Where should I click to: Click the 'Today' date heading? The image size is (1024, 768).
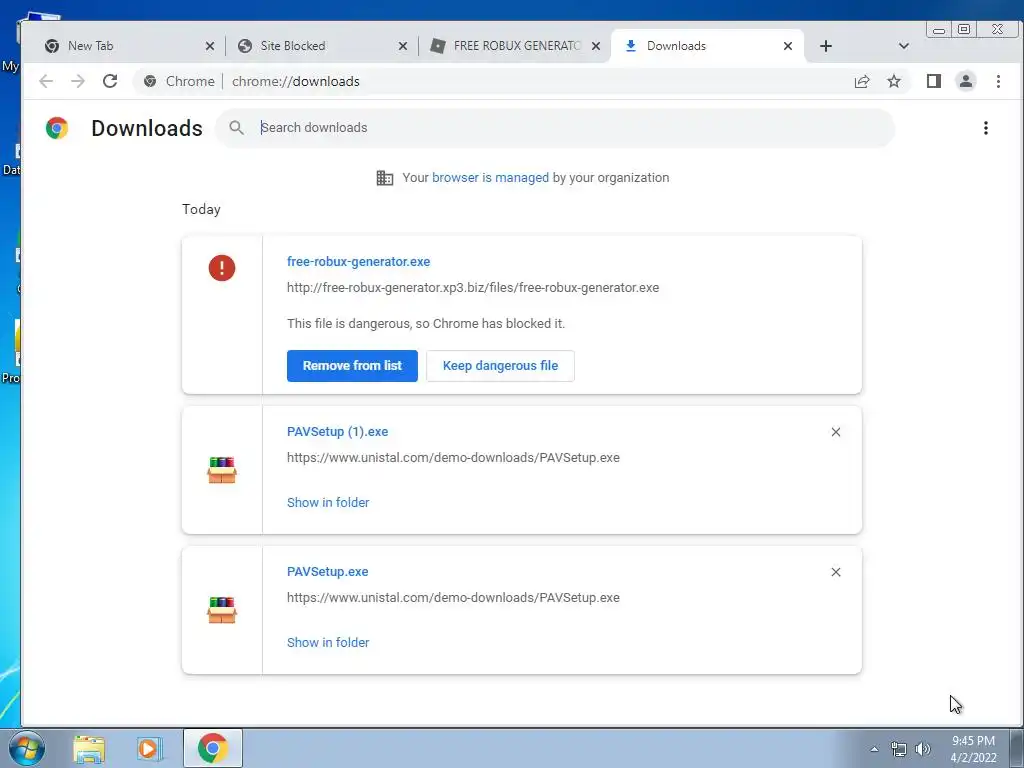201,209
